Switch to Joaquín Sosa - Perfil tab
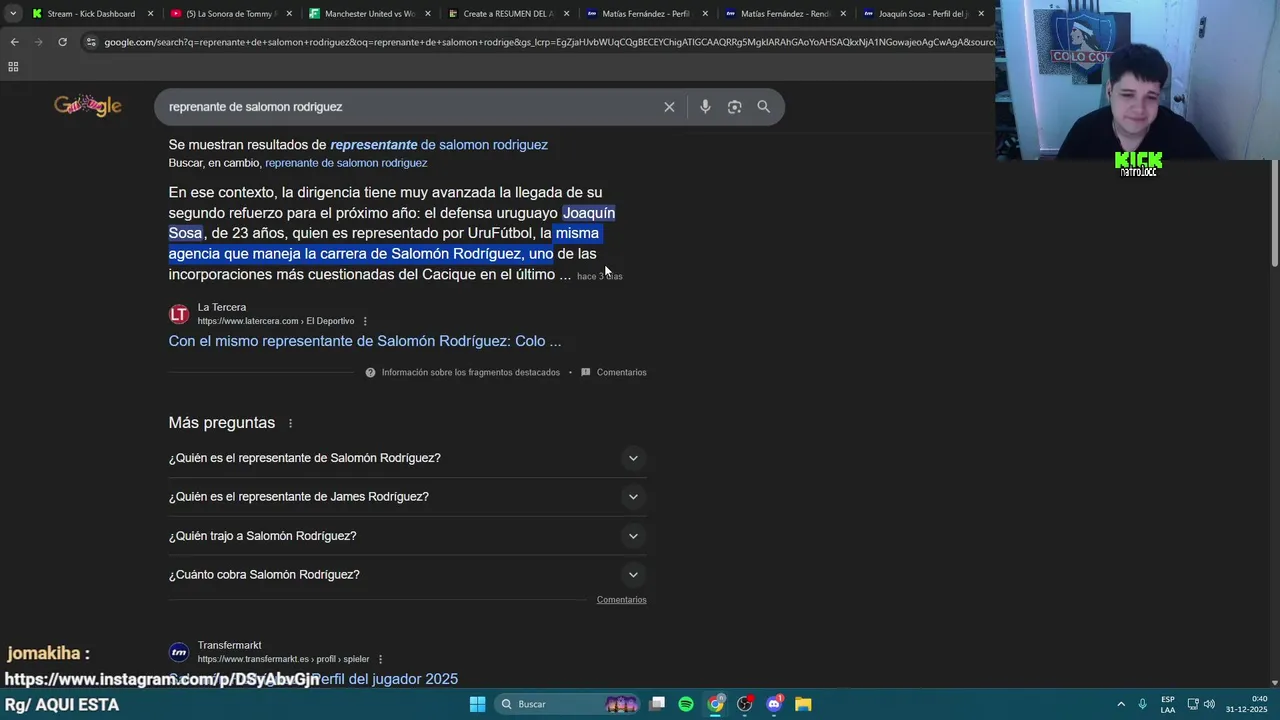 (x=923, y=14)
